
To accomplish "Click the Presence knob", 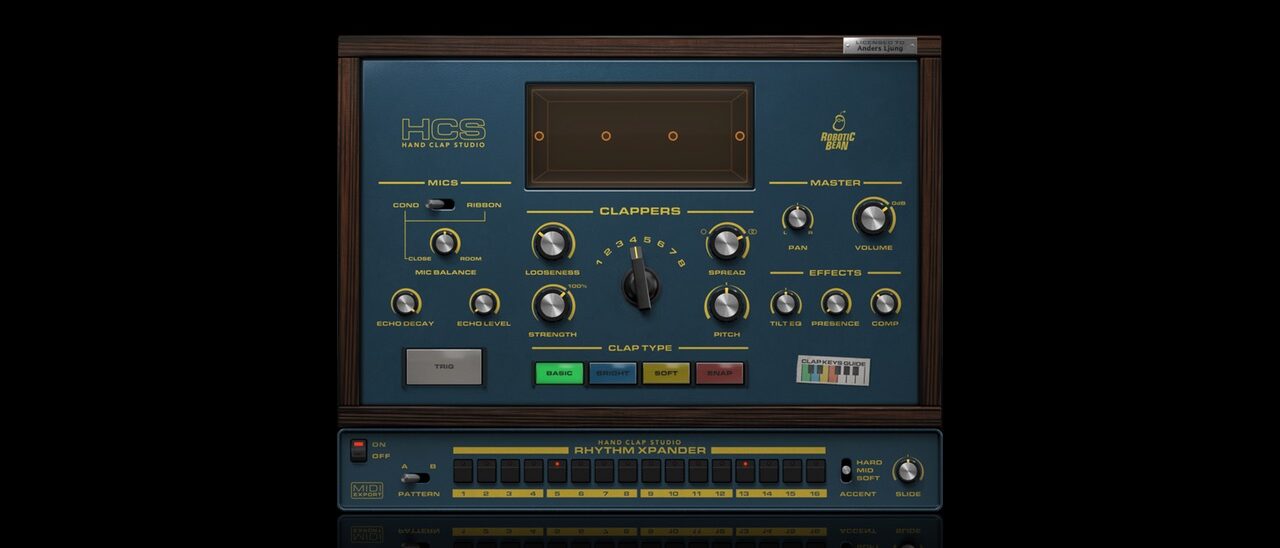I will (x=835, y=302).
